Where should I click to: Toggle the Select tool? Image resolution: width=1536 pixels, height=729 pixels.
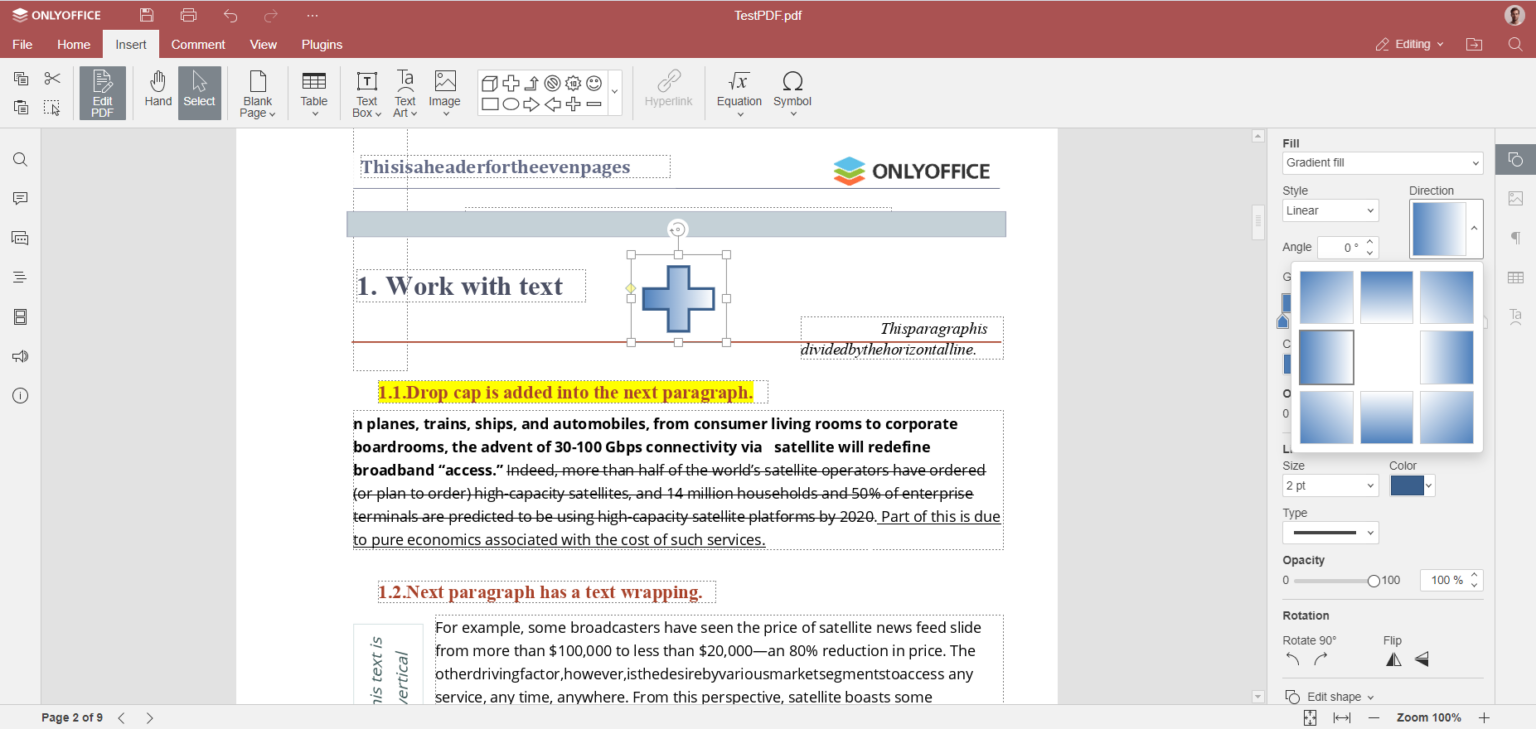tap(199, 92)
